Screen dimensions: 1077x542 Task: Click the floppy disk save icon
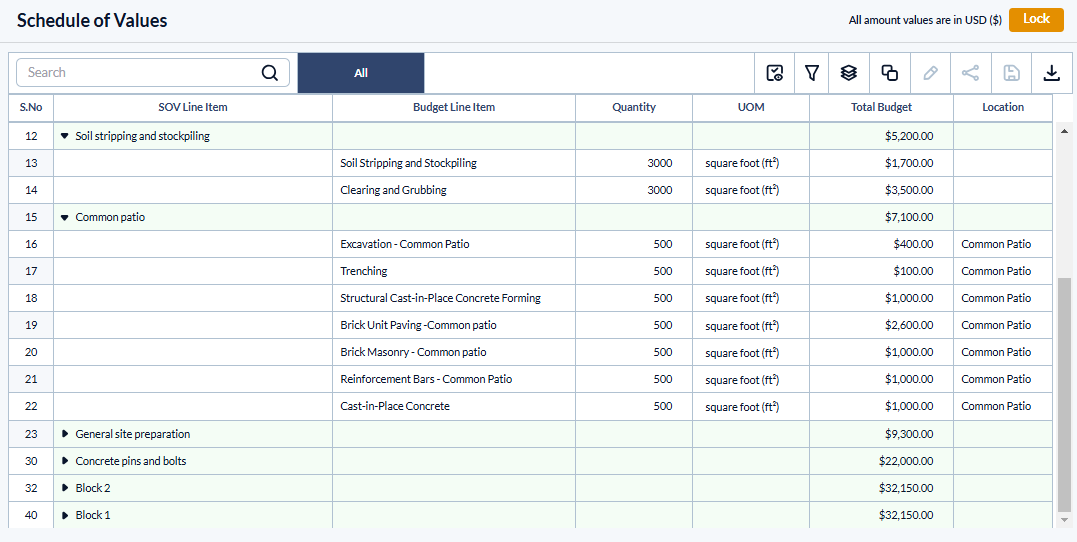point(1011,73)
